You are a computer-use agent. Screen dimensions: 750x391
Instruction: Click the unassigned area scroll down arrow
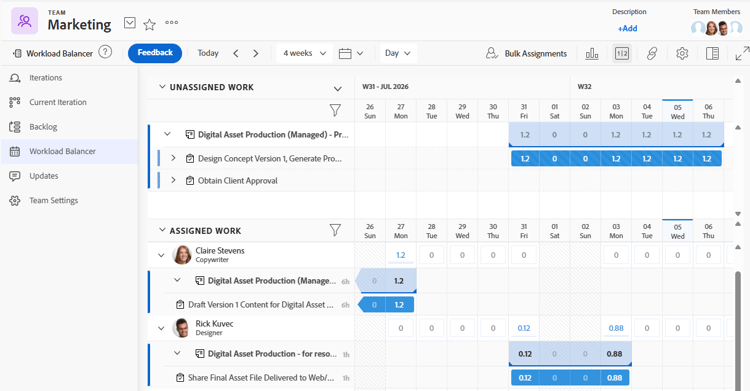tap(738, 214)
